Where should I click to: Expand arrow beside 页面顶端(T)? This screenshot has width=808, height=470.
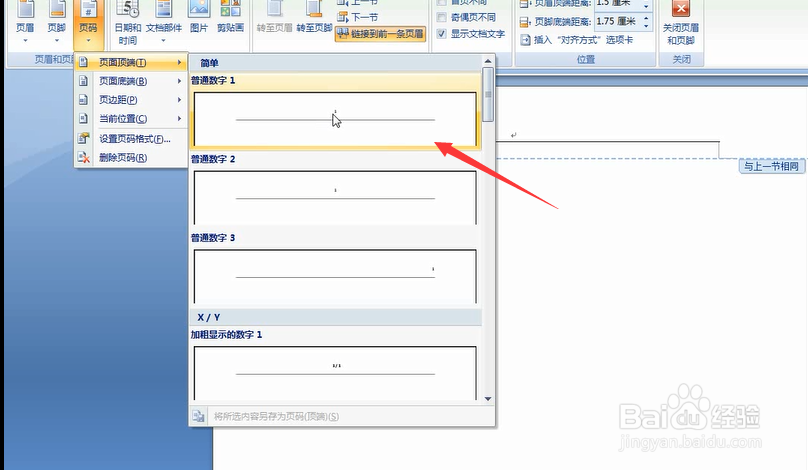(179, 62)
